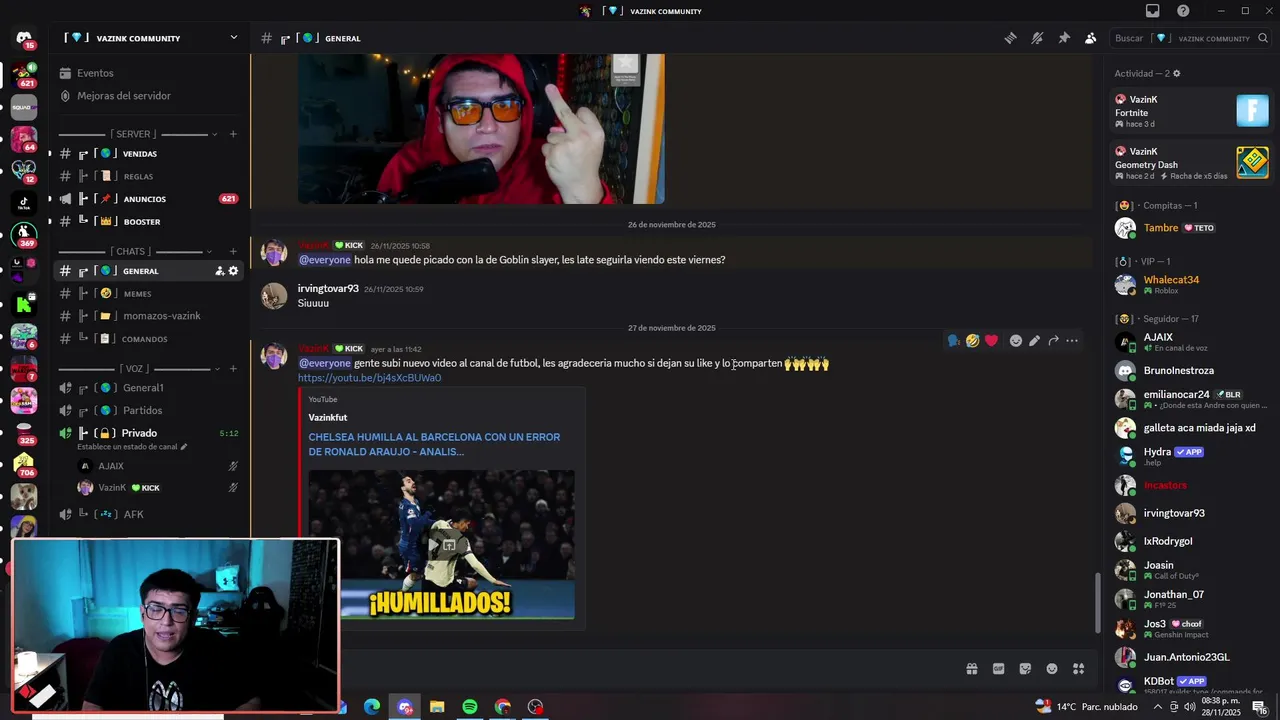Select member Tambre in Compitas list
The image size is (1280, 720).
(1191, 228)
